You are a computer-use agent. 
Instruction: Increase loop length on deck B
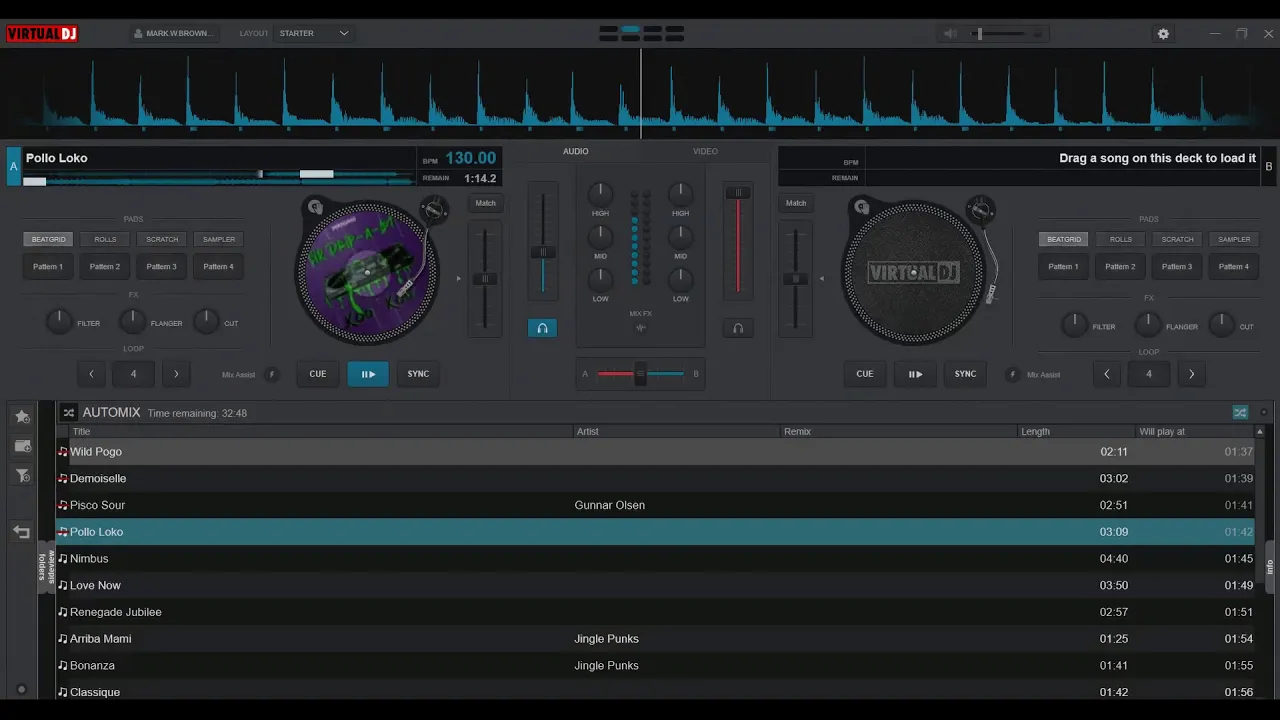coord(1191,374)
